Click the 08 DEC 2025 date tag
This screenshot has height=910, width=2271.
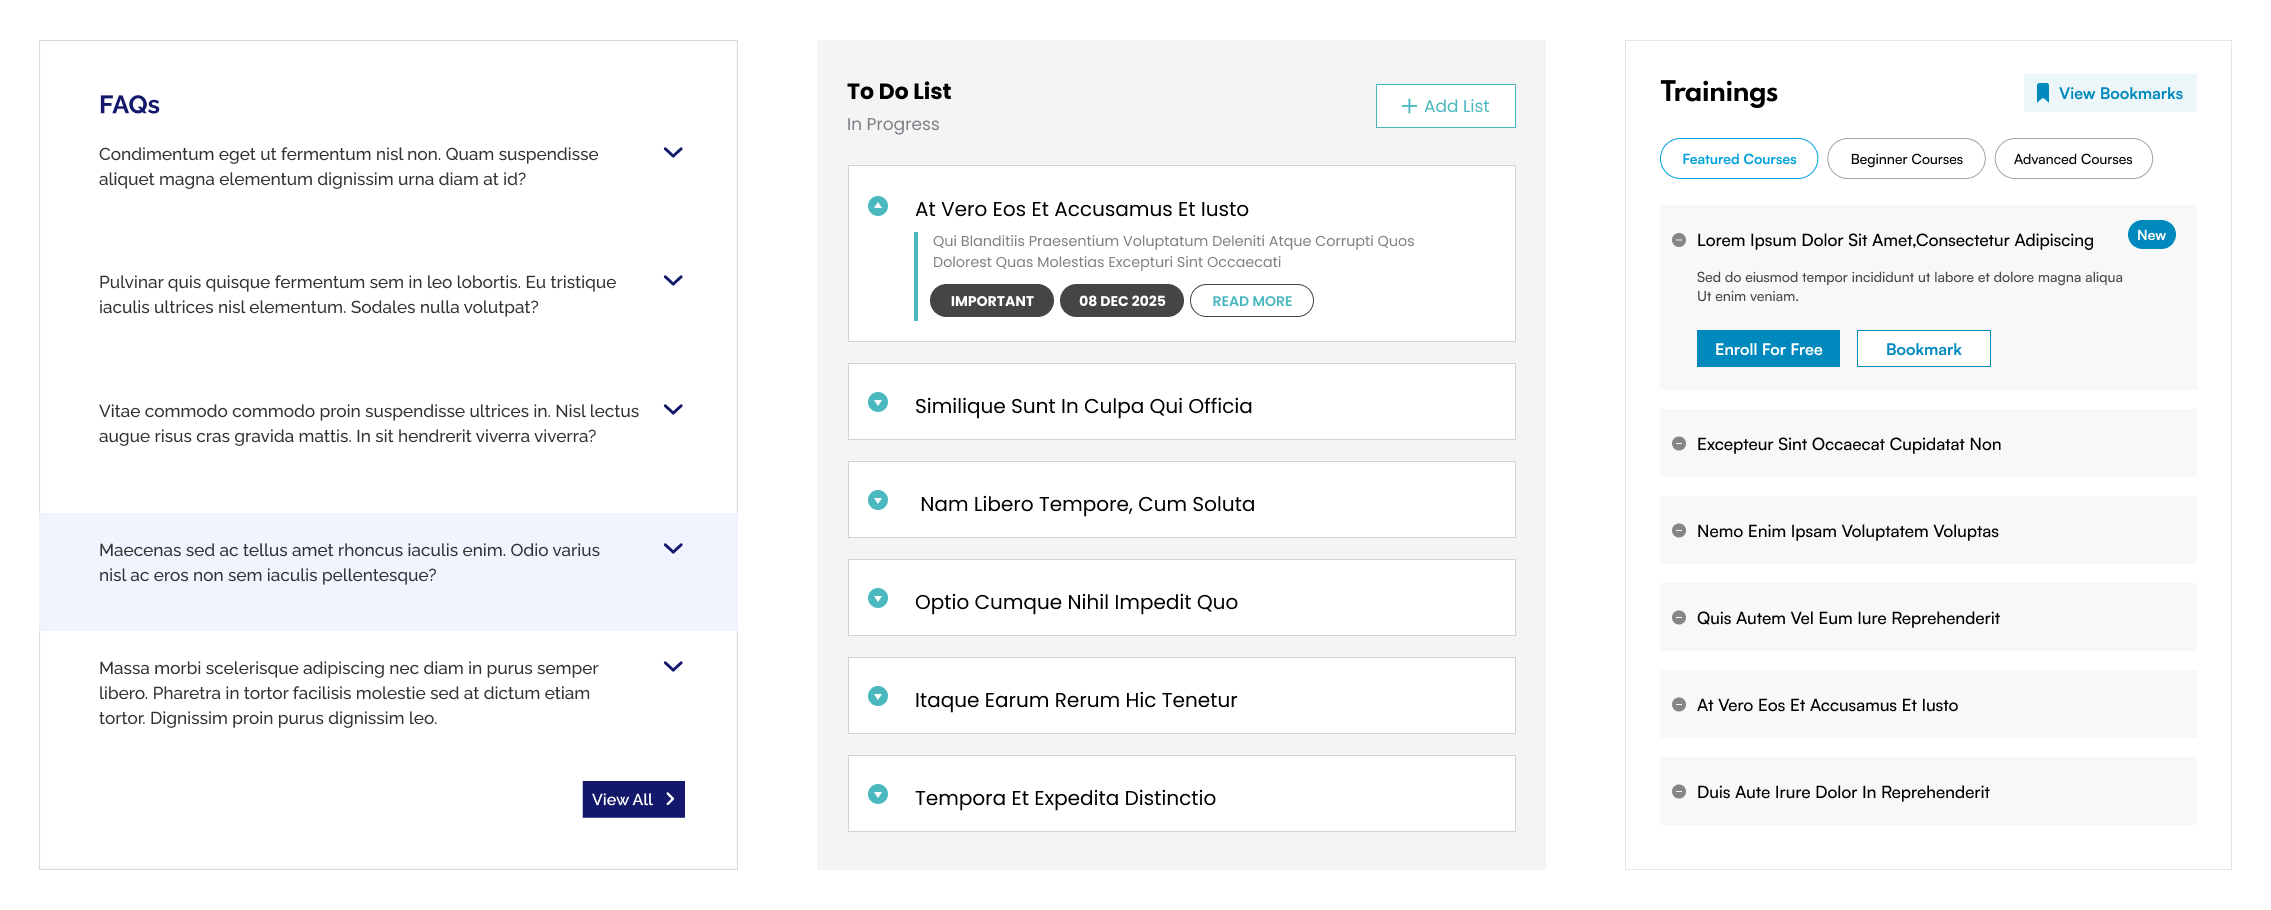pyautogui.click(x=1121, y=300)
